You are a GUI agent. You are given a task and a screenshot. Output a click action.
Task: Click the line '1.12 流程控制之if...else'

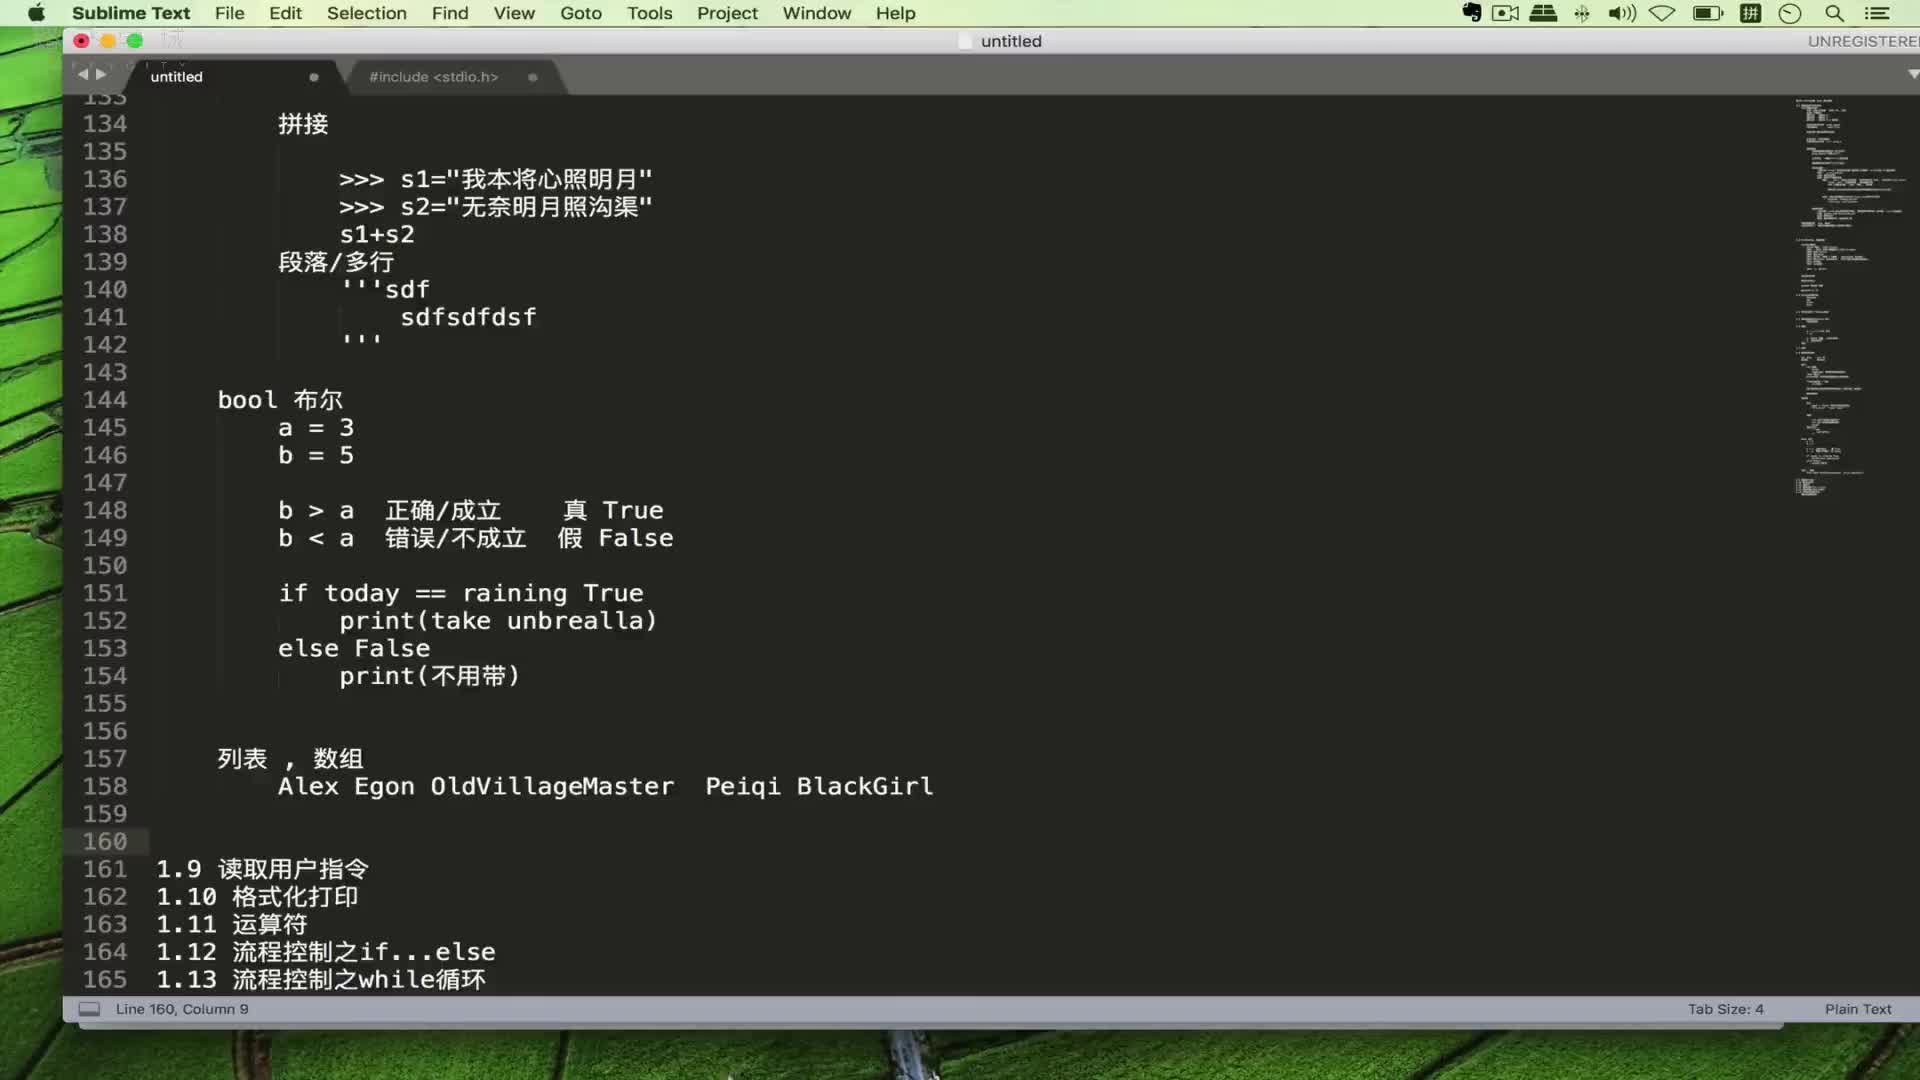326,952
